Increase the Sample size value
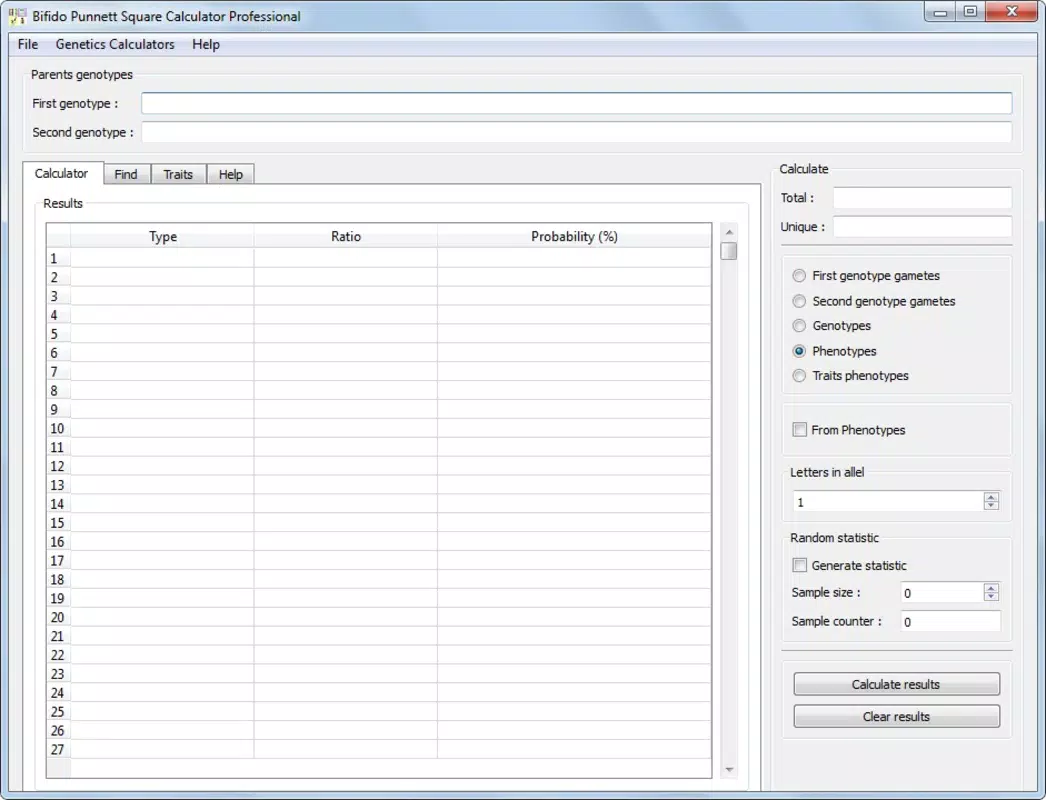 tap(991, 588)
